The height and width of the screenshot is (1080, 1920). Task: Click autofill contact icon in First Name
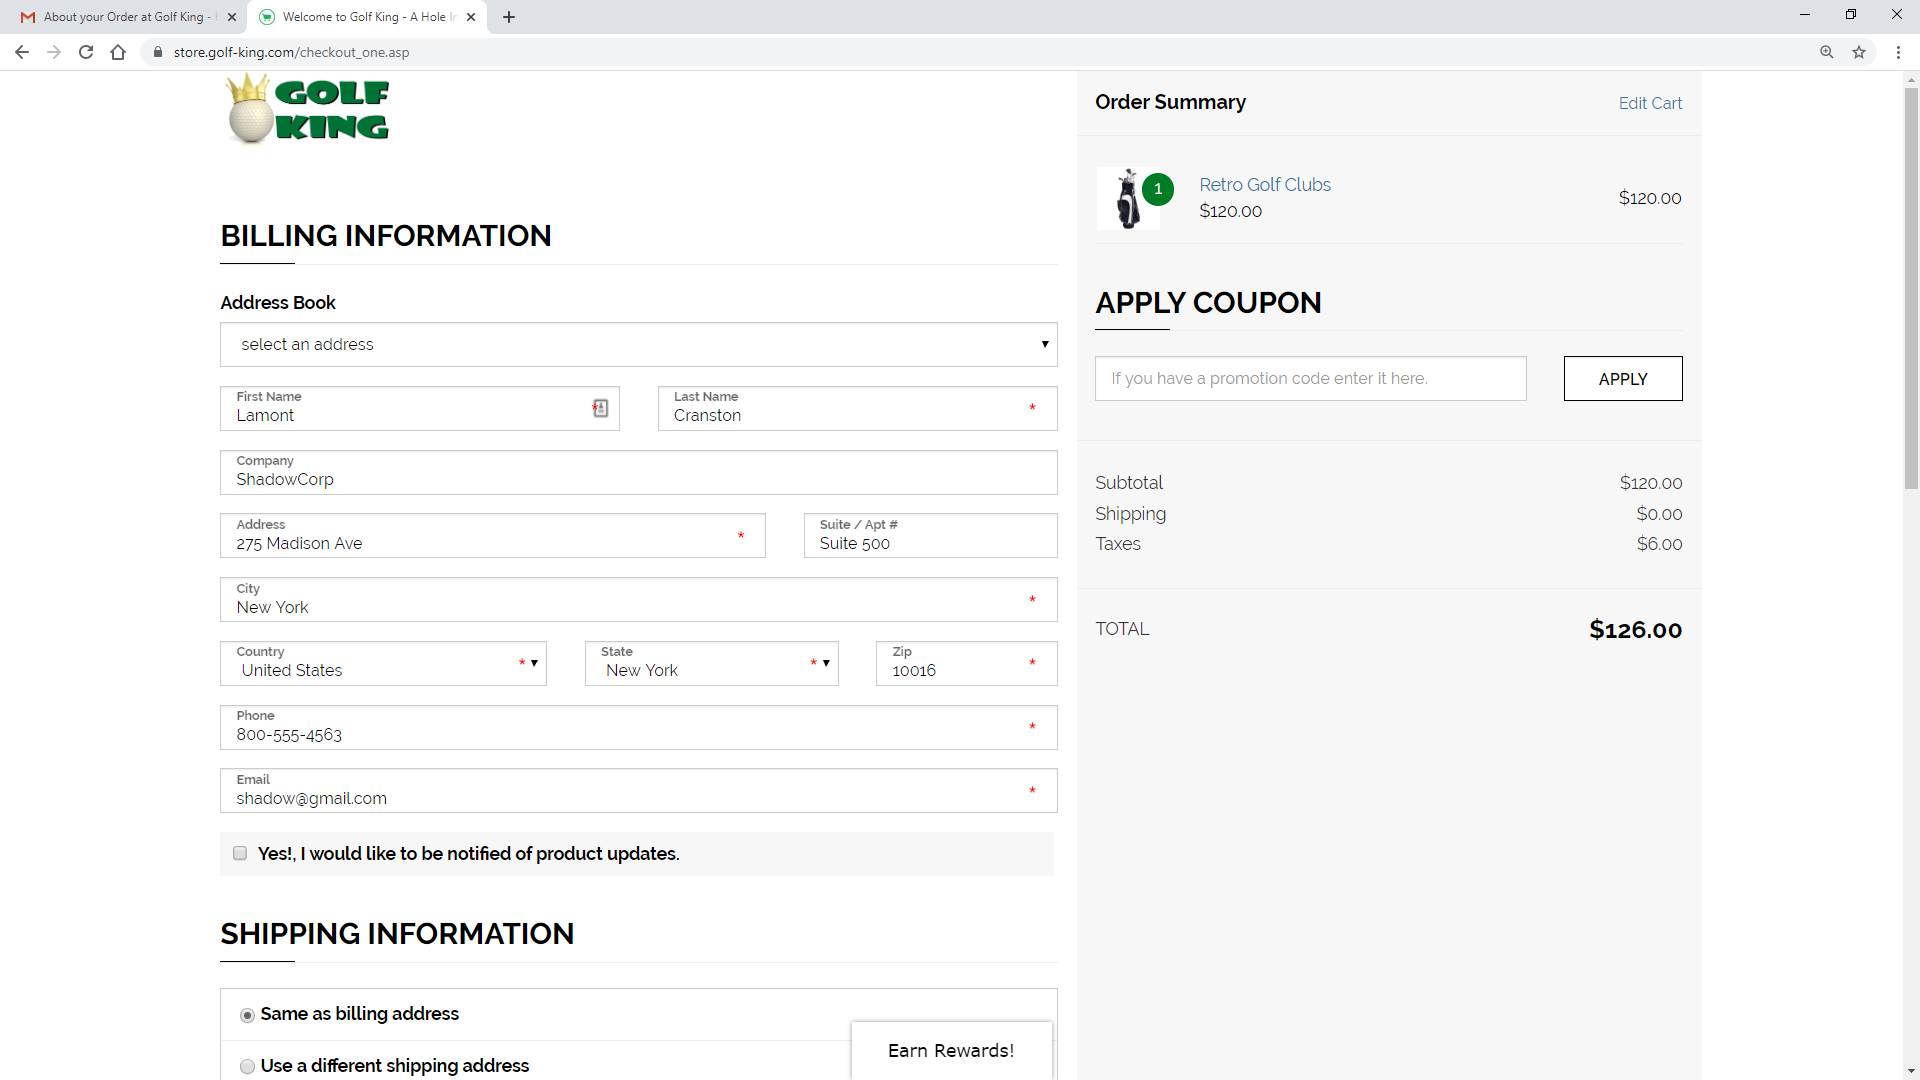pyautogui.click(x=600, y=408)
